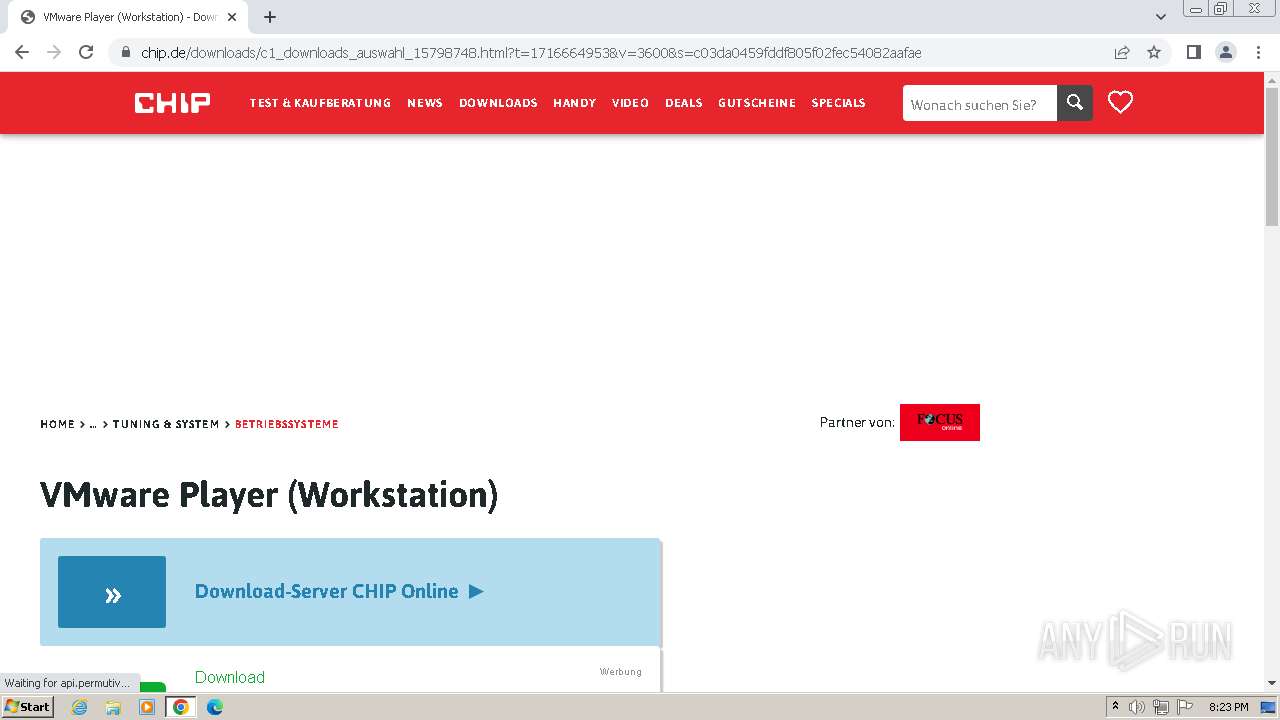Click the tab search chevron
Viewport: 1280px width, 720px height.
1161,17
